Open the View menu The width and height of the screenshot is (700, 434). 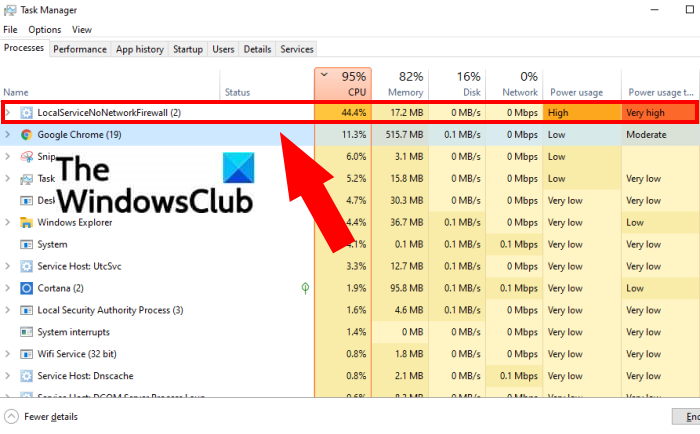(x=82, y=29)
